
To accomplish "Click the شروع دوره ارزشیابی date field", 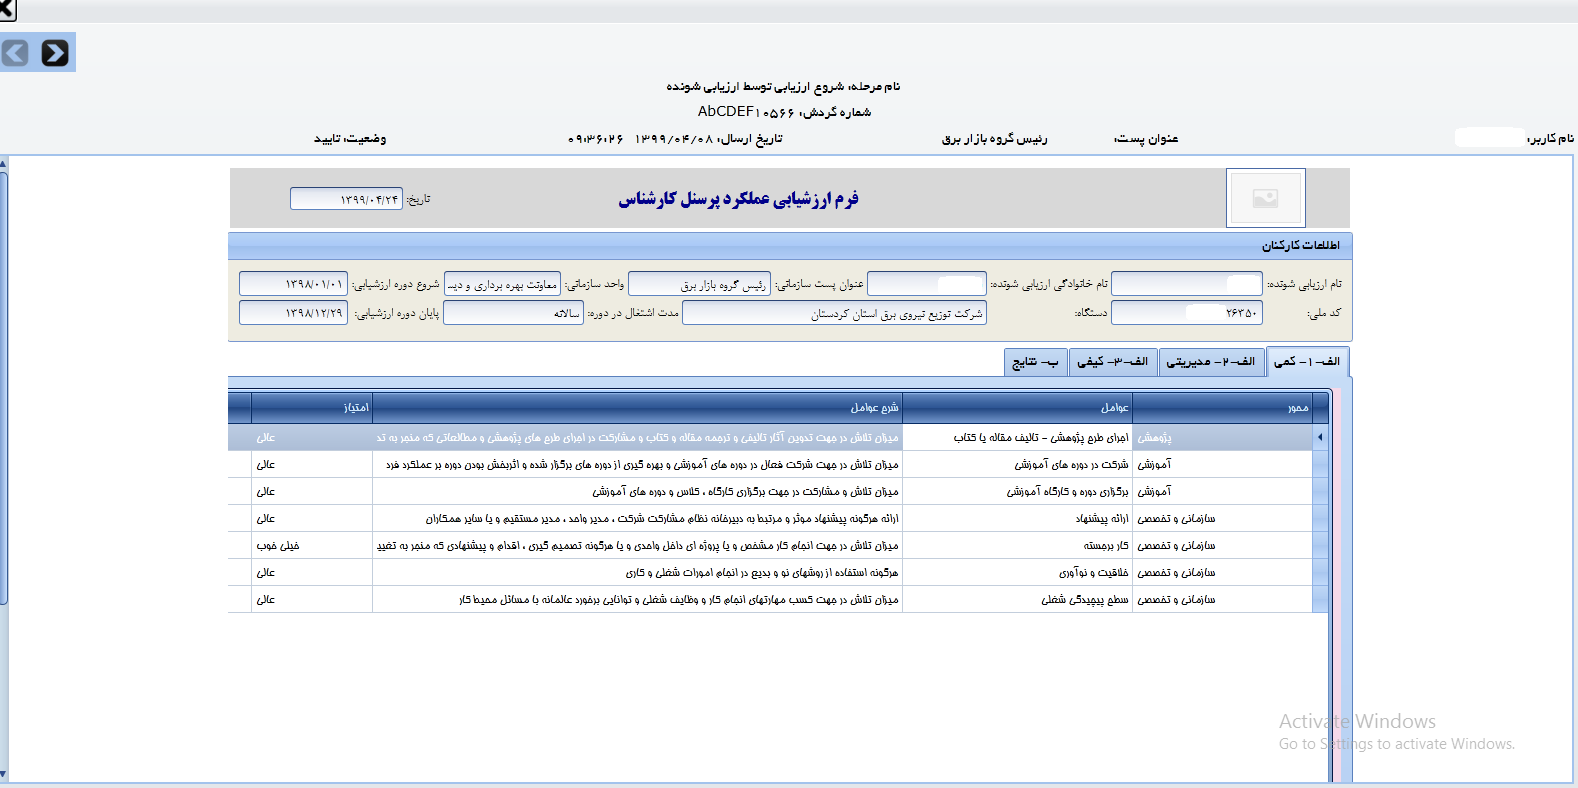I will tap(293, 284).
